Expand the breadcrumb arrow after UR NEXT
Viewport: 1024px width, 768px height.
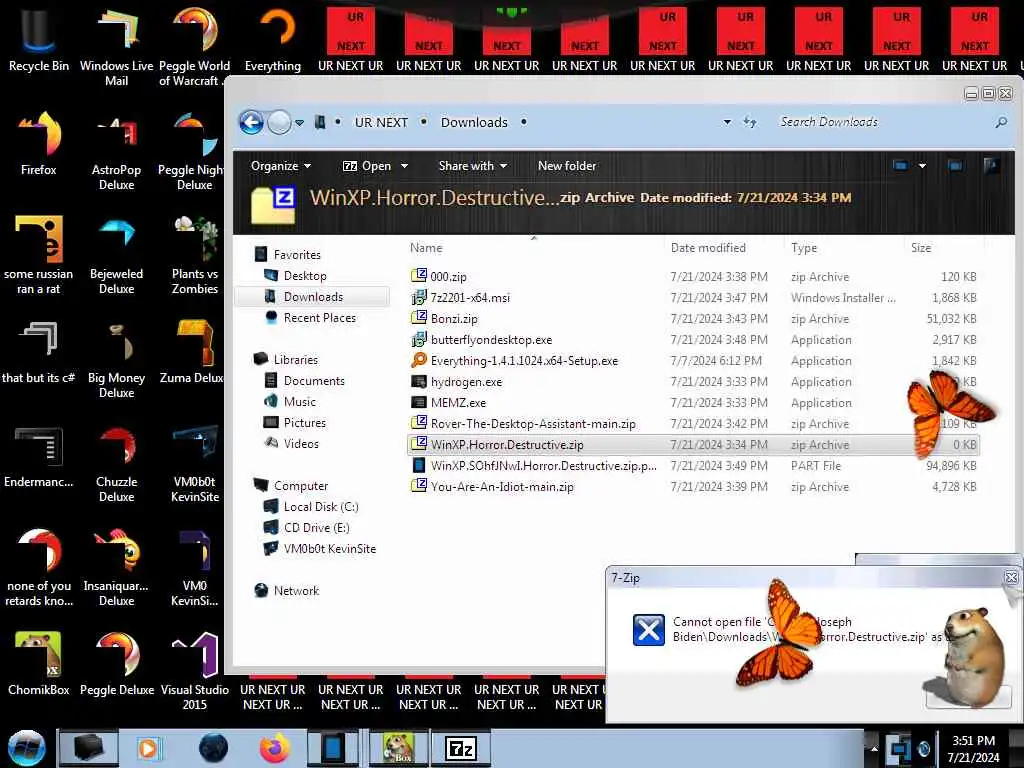[424, 122]
